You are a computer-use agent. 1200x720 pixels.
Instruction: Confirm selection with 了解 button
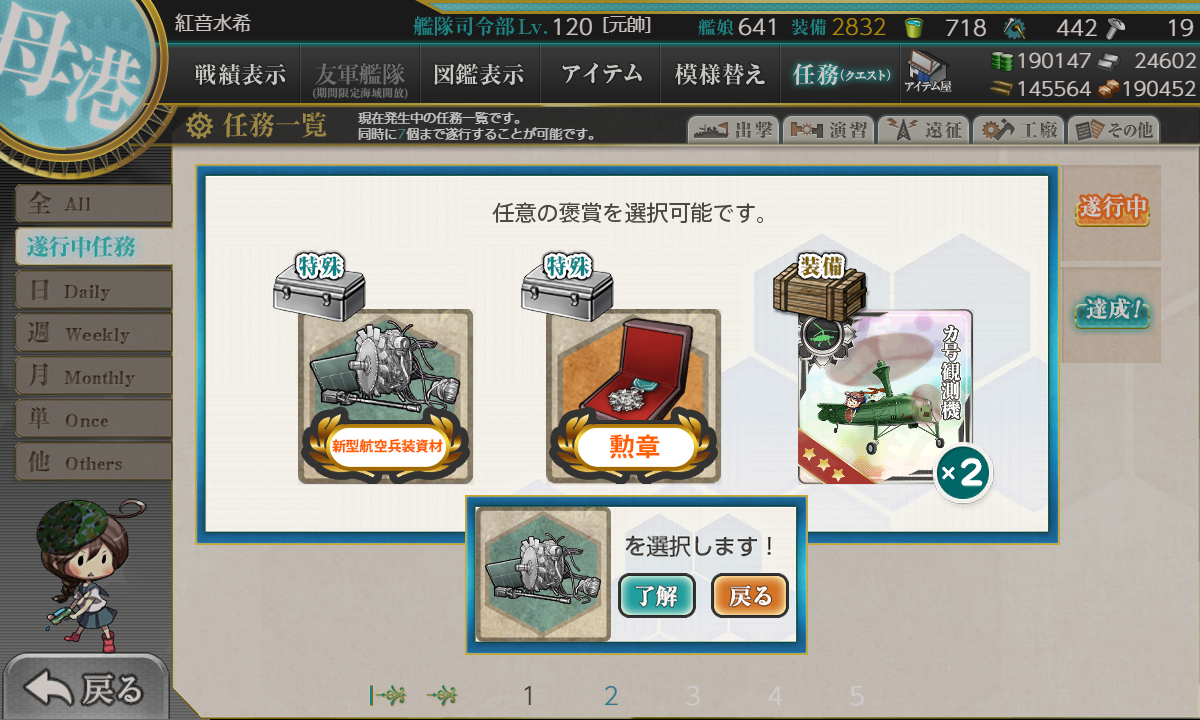click(657, 596)
